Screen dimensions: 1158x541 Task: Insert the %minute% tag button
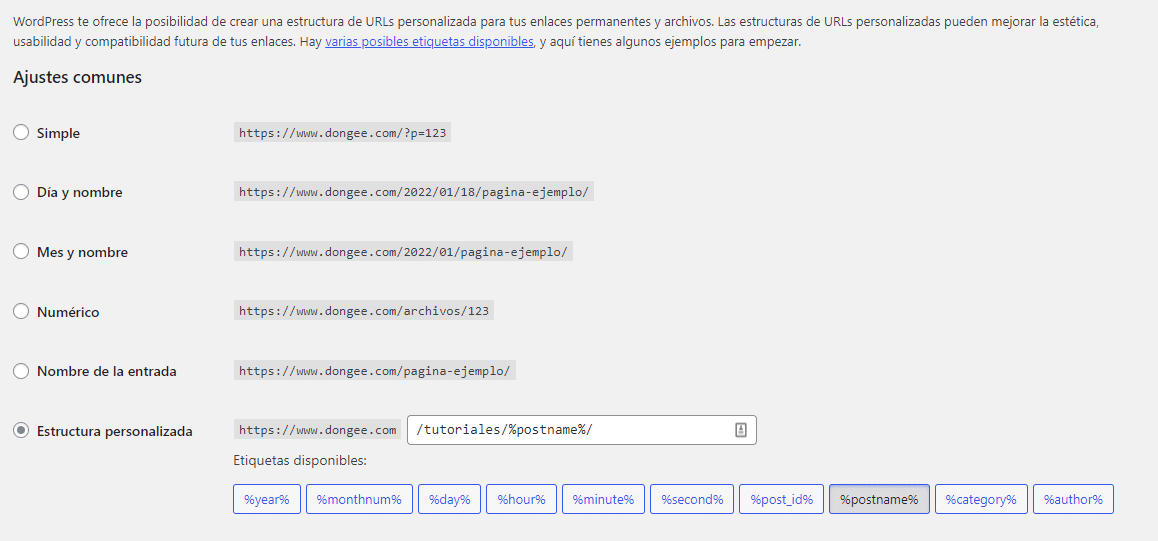[x=603, y=499]
